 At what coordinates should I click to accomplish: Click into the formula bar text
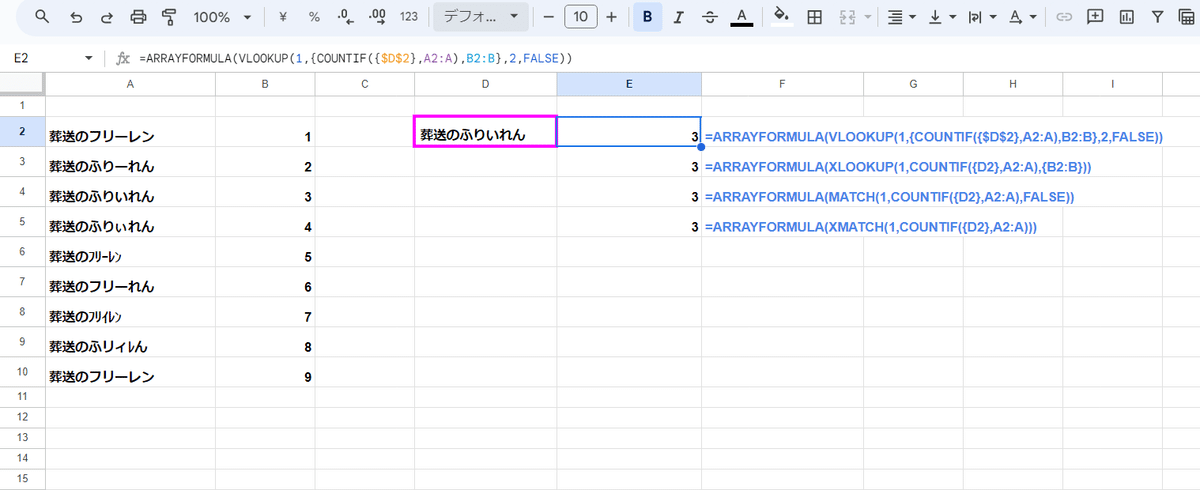pyautogui.click(x=356, y=59)
